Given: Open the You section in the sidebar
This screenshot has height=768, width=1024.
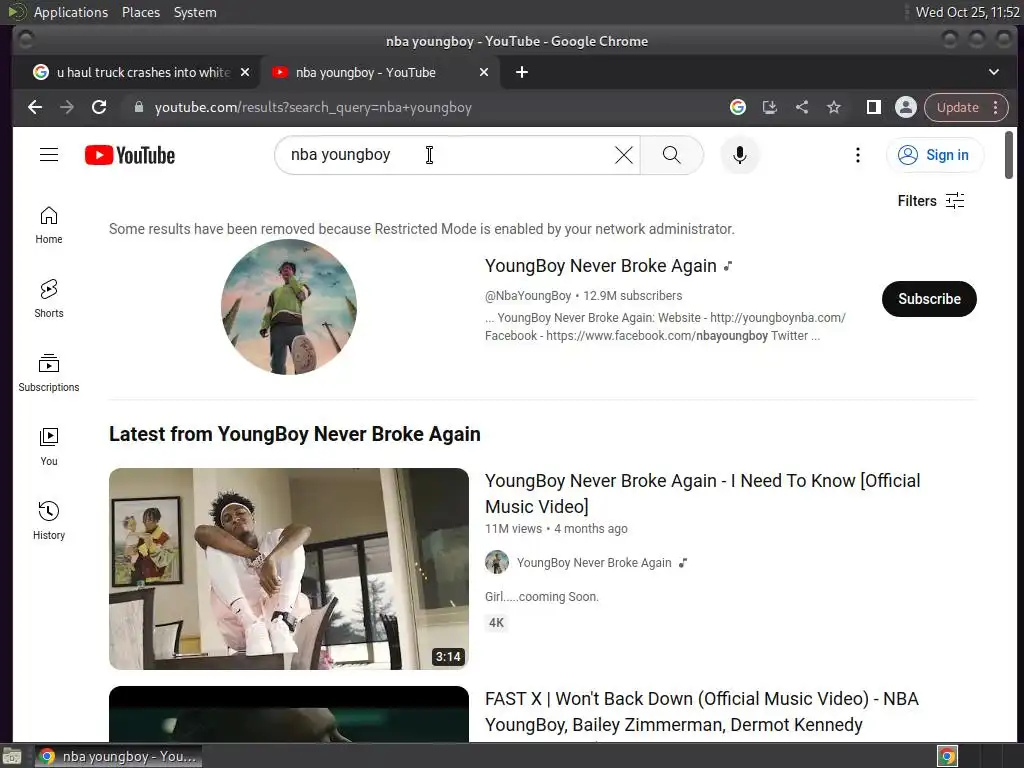Looking at the screenshot, I should point(49,447).
